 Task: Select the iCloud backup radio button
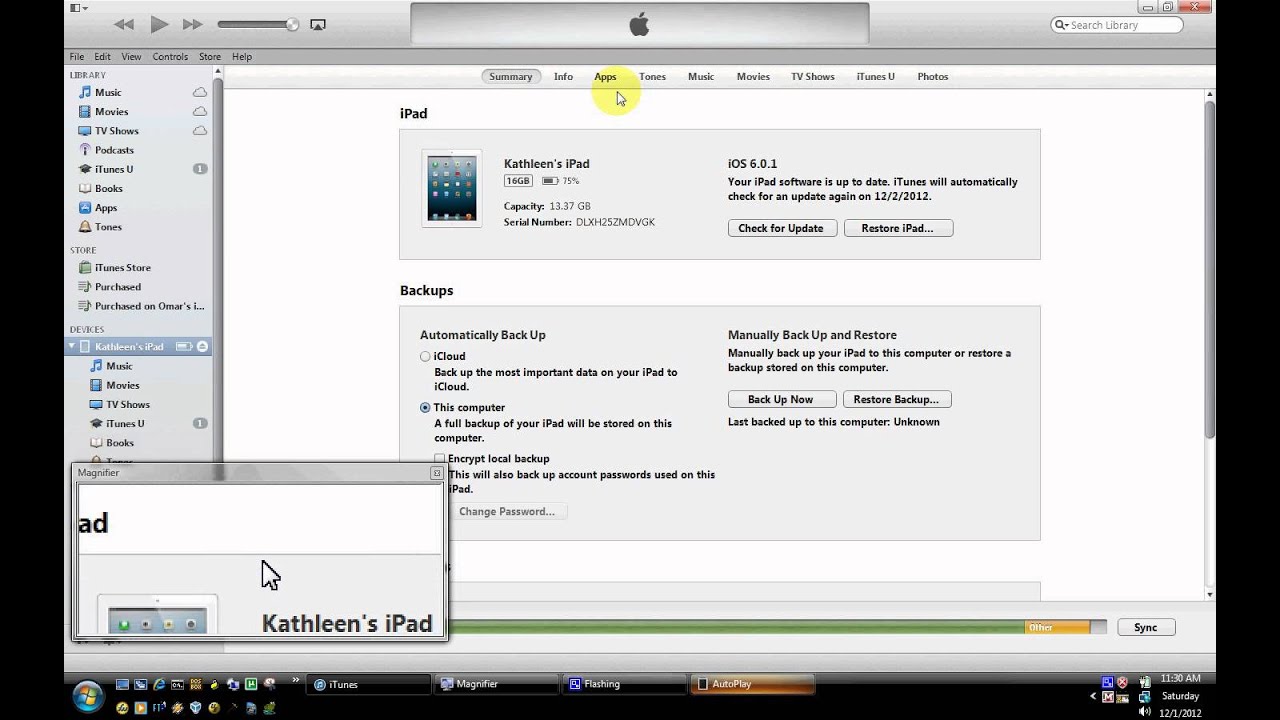click(425, 356)
